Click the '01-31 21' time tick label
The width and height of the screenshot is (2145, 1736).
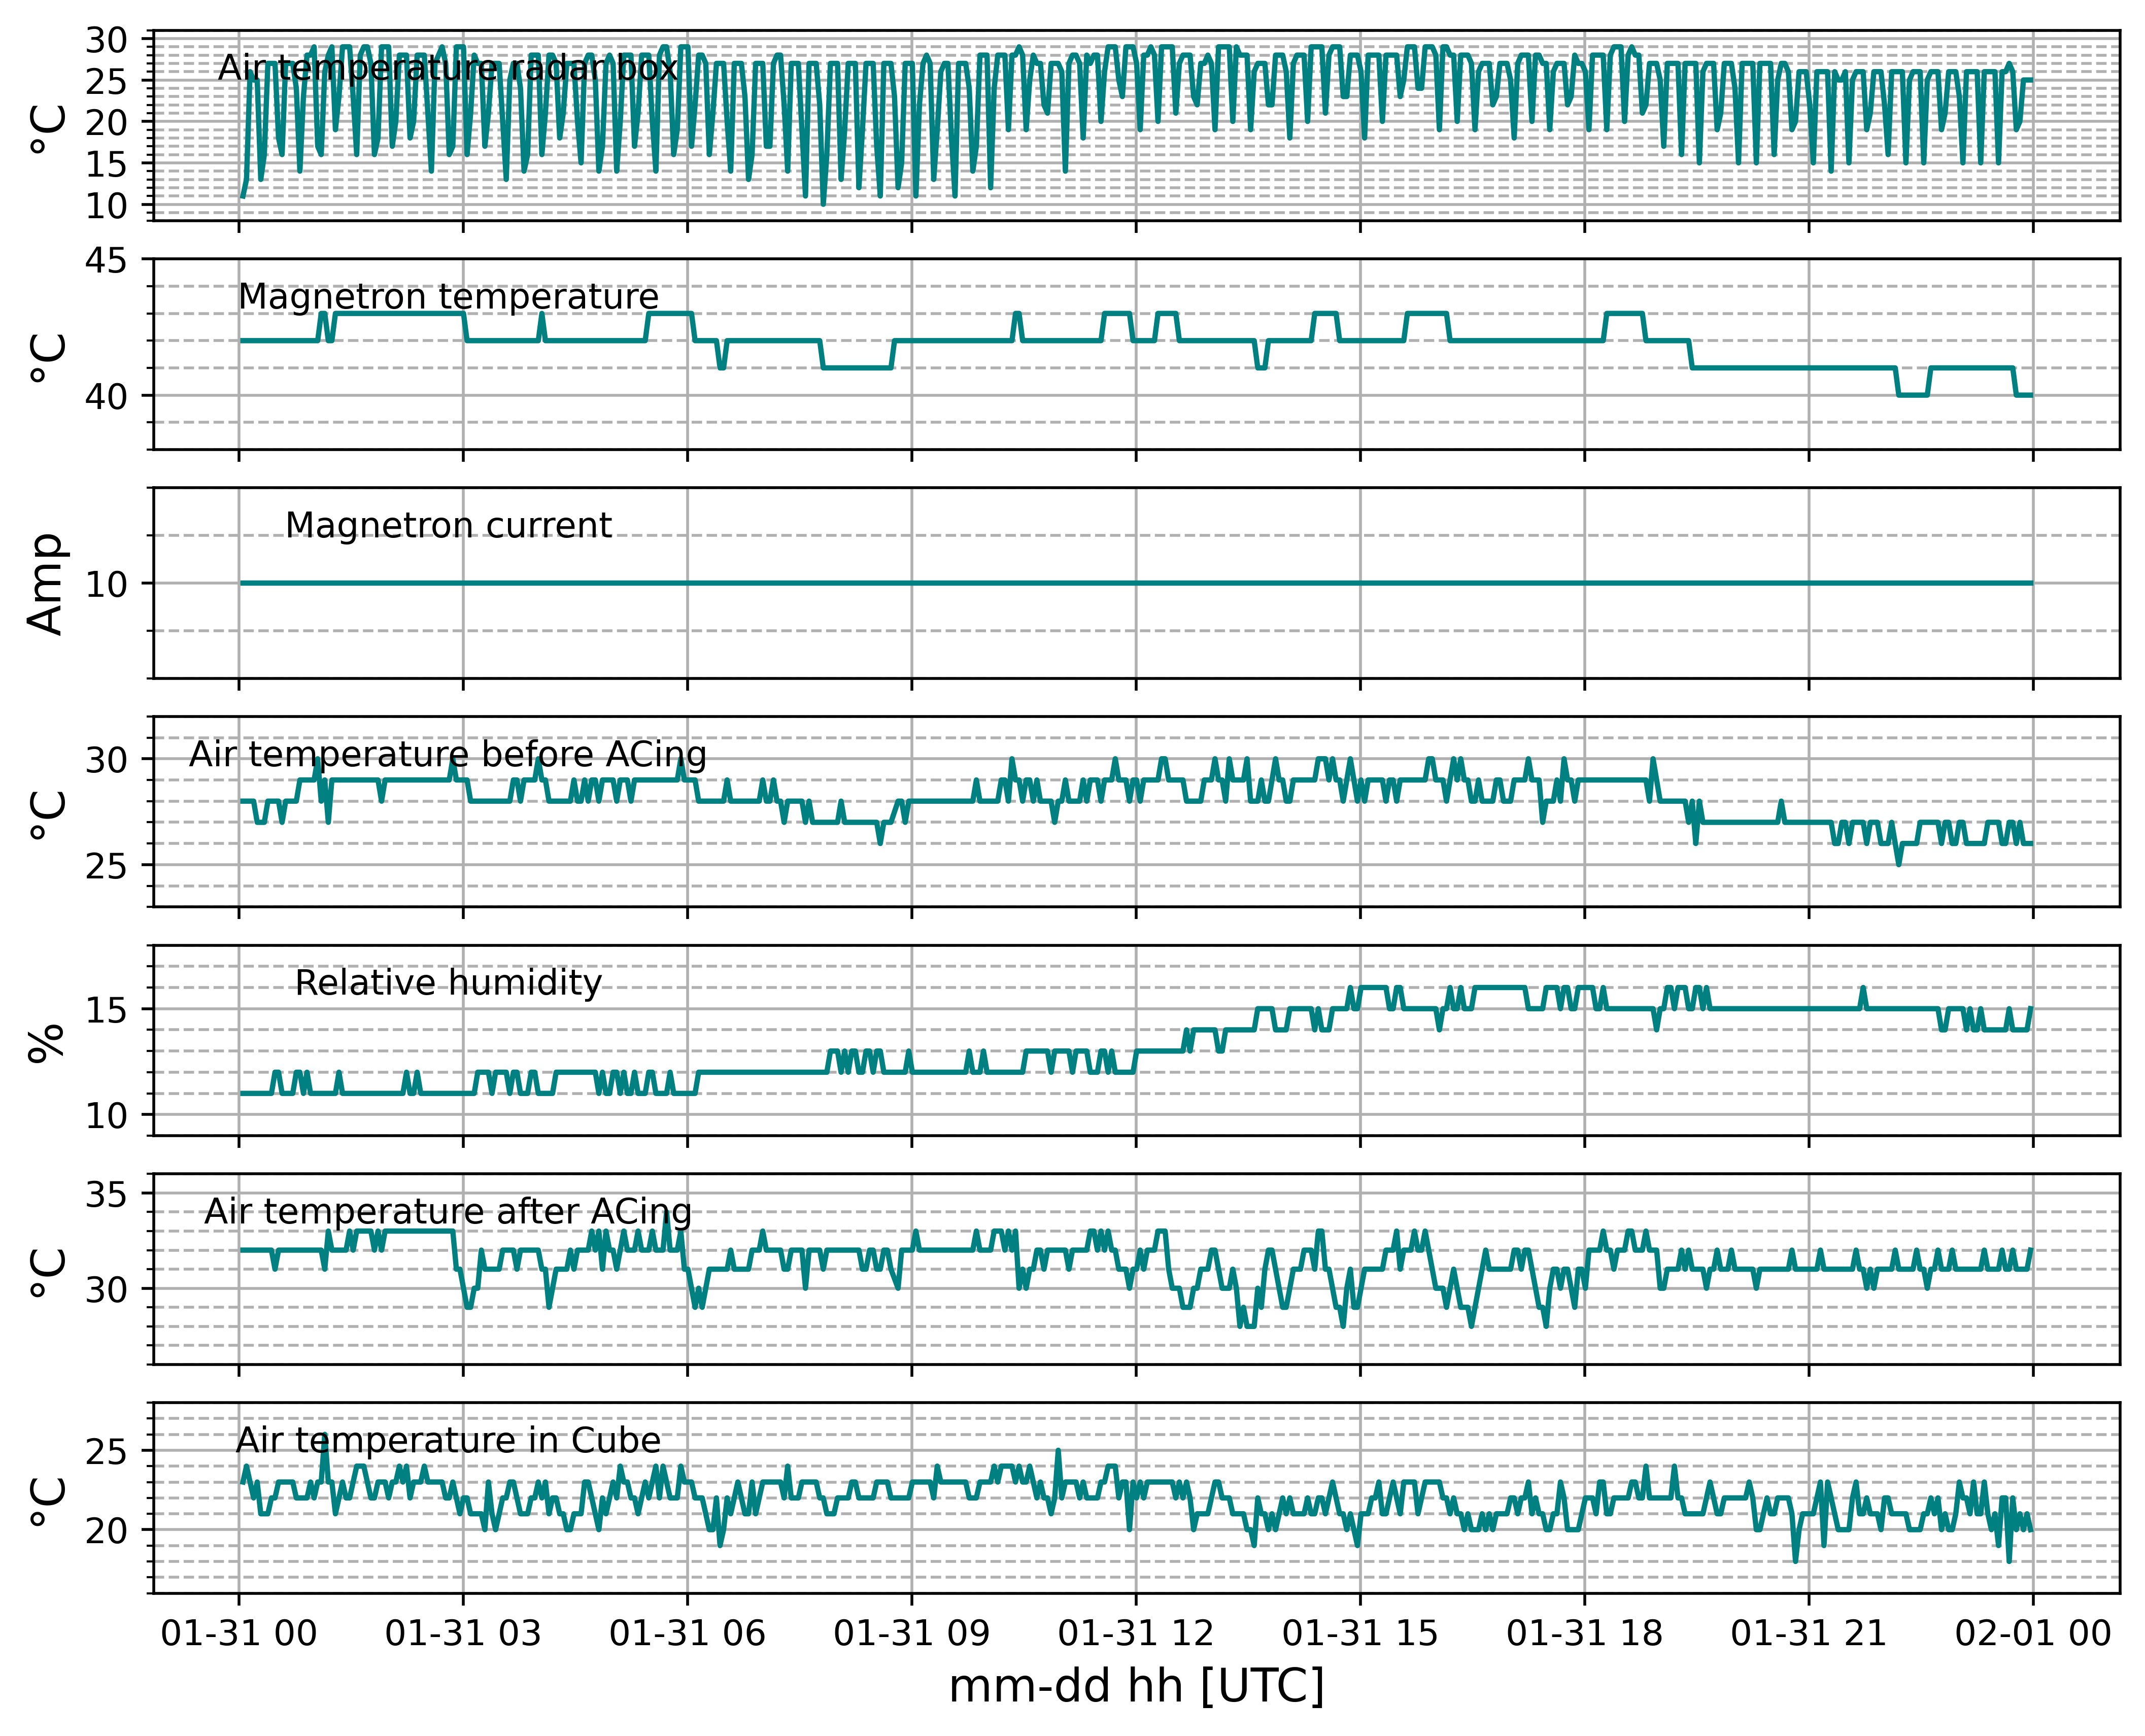[1809, 1634]
